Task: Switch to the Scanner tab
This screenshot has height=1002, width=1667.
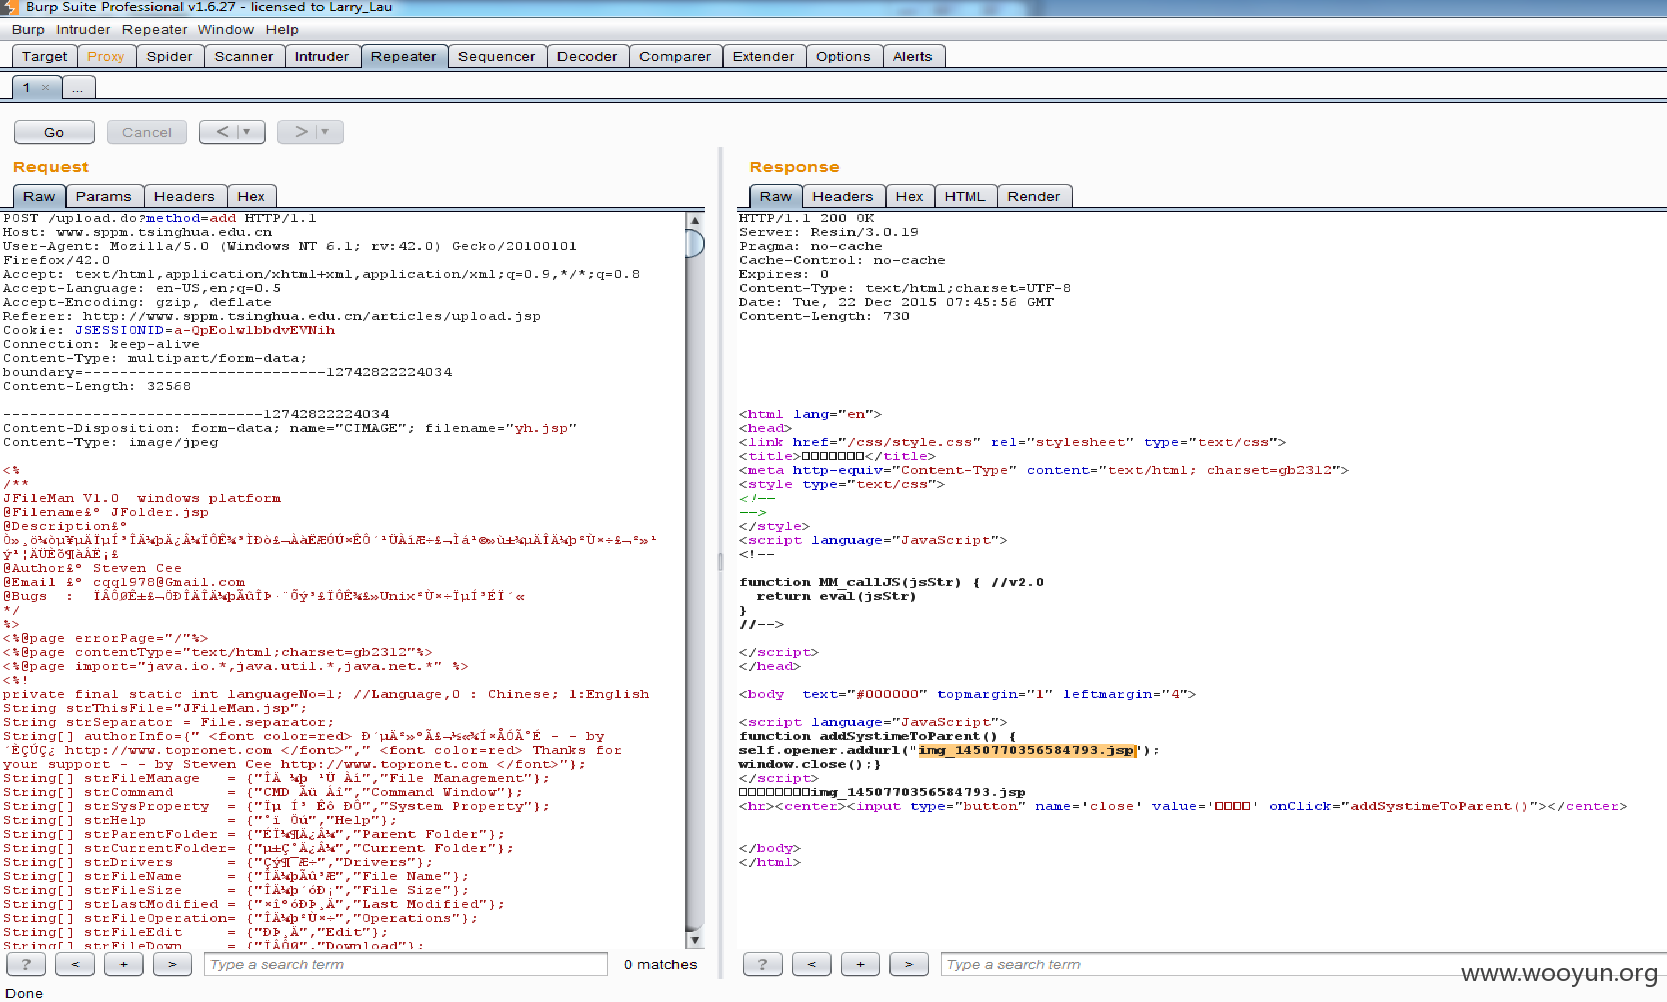Action: coord(243,56)
